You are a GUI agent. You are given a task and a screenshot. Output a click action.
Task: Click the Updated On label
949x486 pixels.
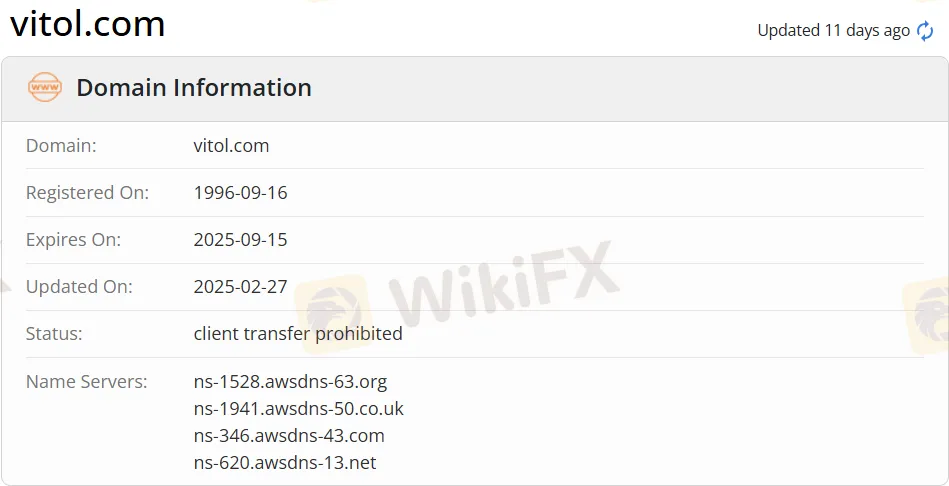pos(79,286)
